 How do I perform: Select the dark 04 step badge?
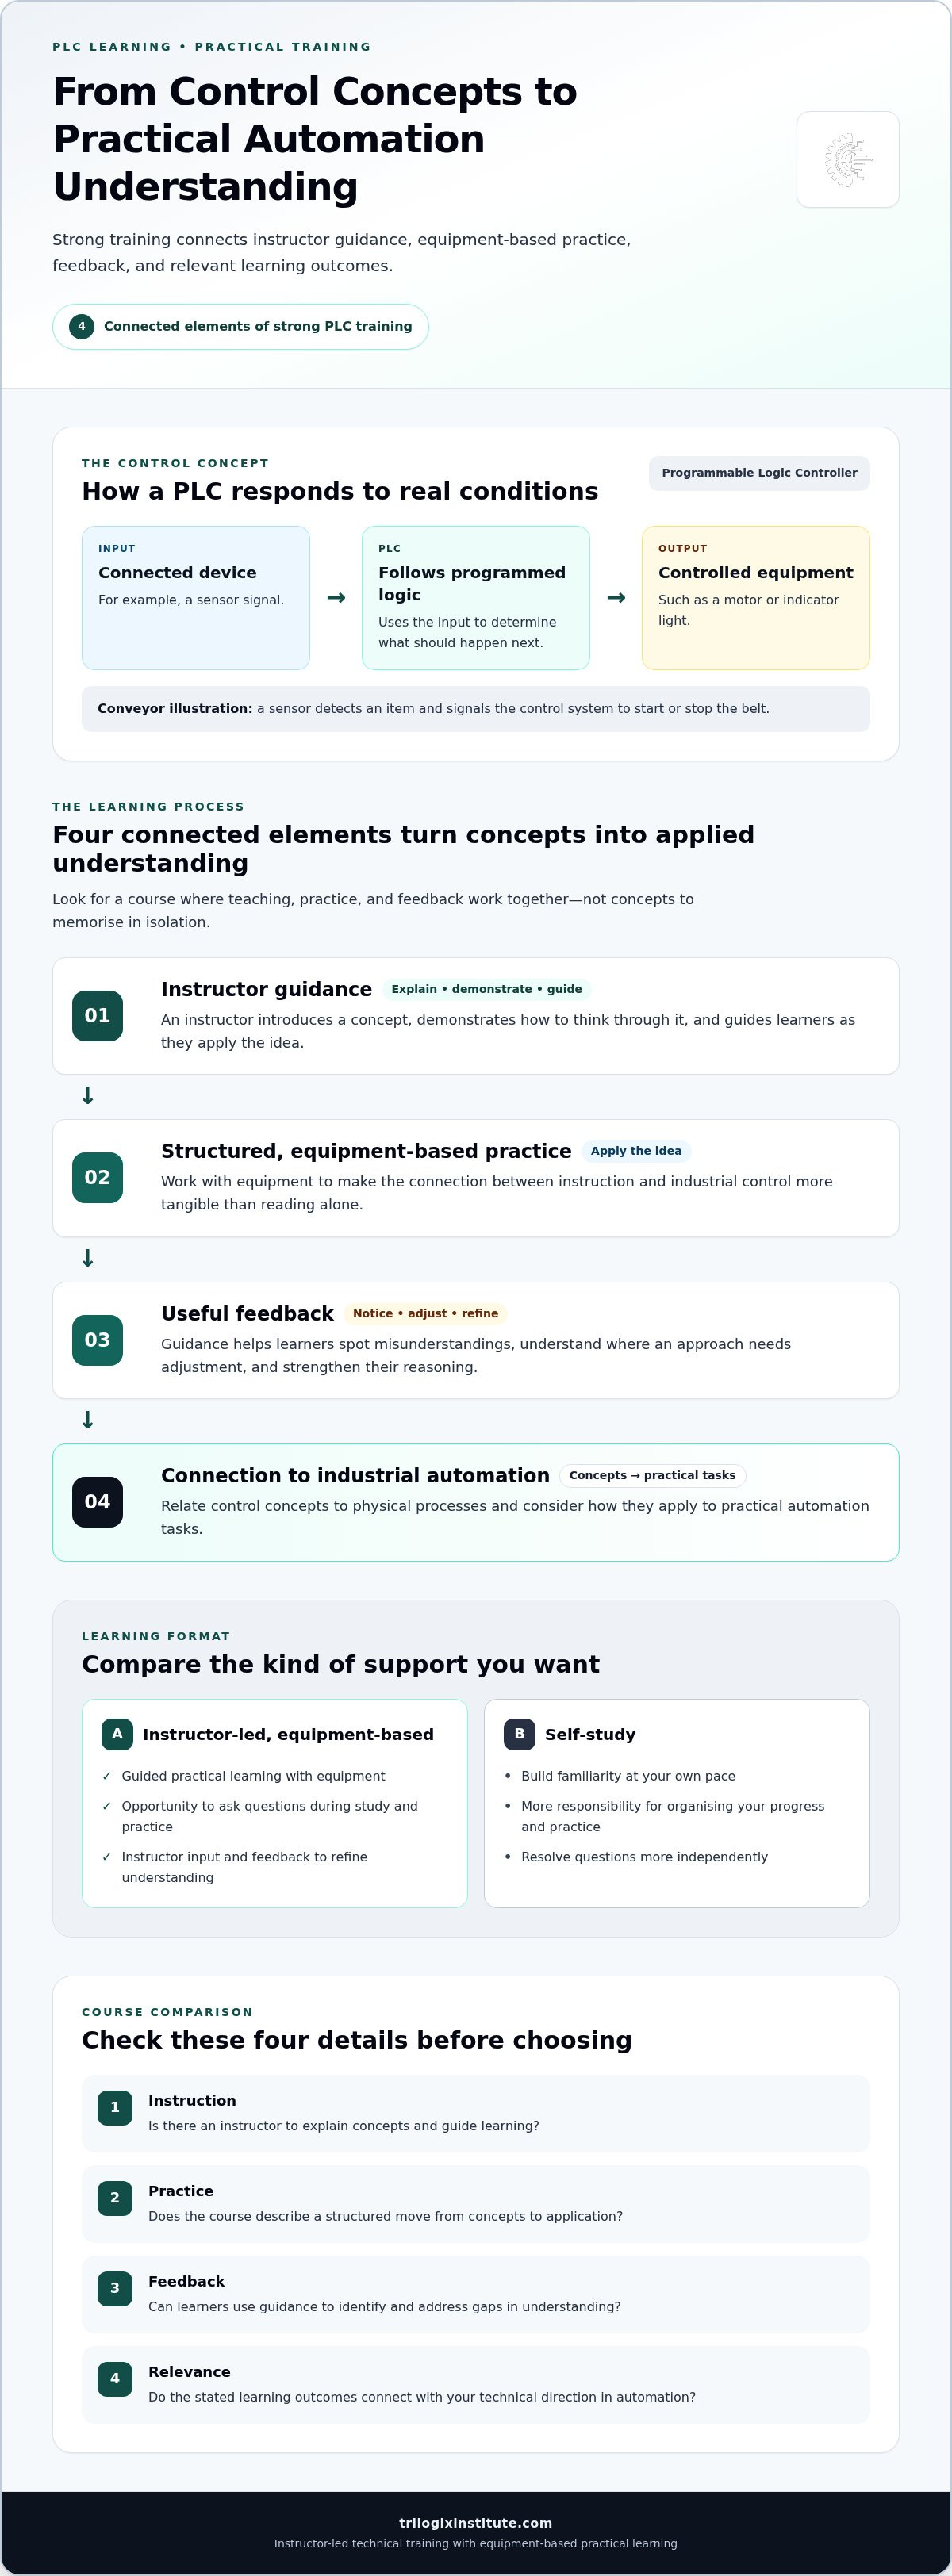[x=97, y=1501]
